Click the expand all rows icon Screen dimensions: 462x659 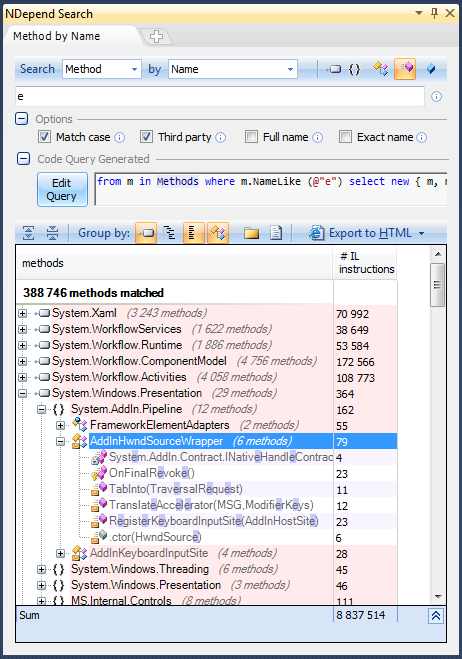point(28,233)
